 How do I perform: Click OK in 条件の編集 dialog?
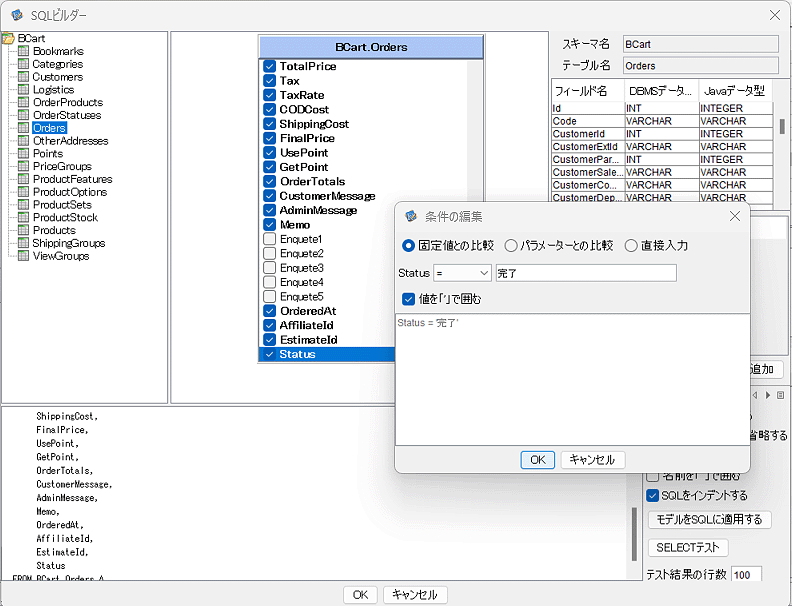point(537,460)
